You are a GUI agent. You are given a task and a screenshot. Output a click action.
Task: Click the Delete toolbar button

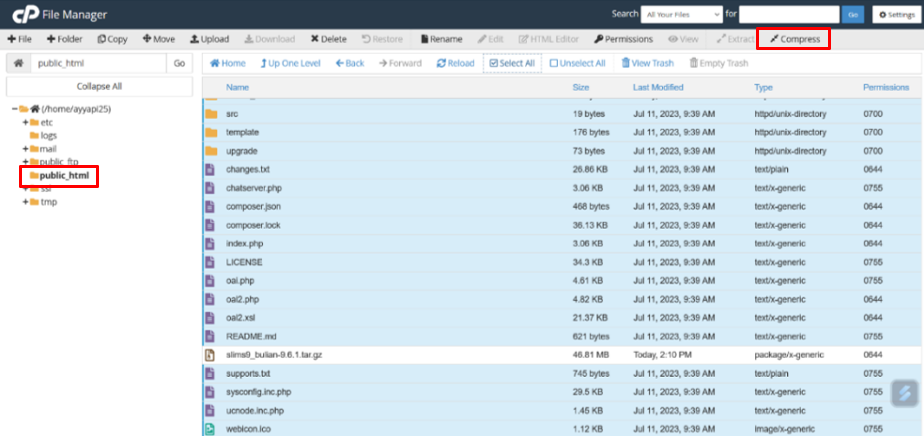pos(328,39)
